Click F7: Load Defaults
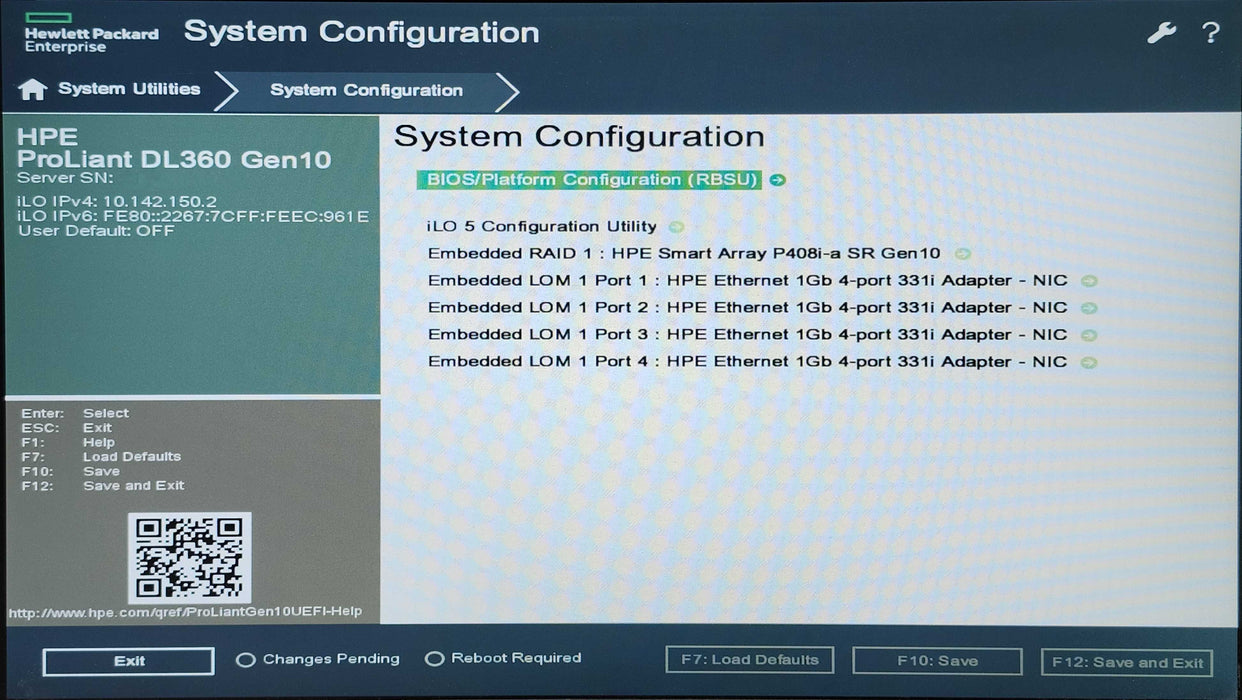Image resolution: width=1242 pixels, height=700 pixels. 748,660
